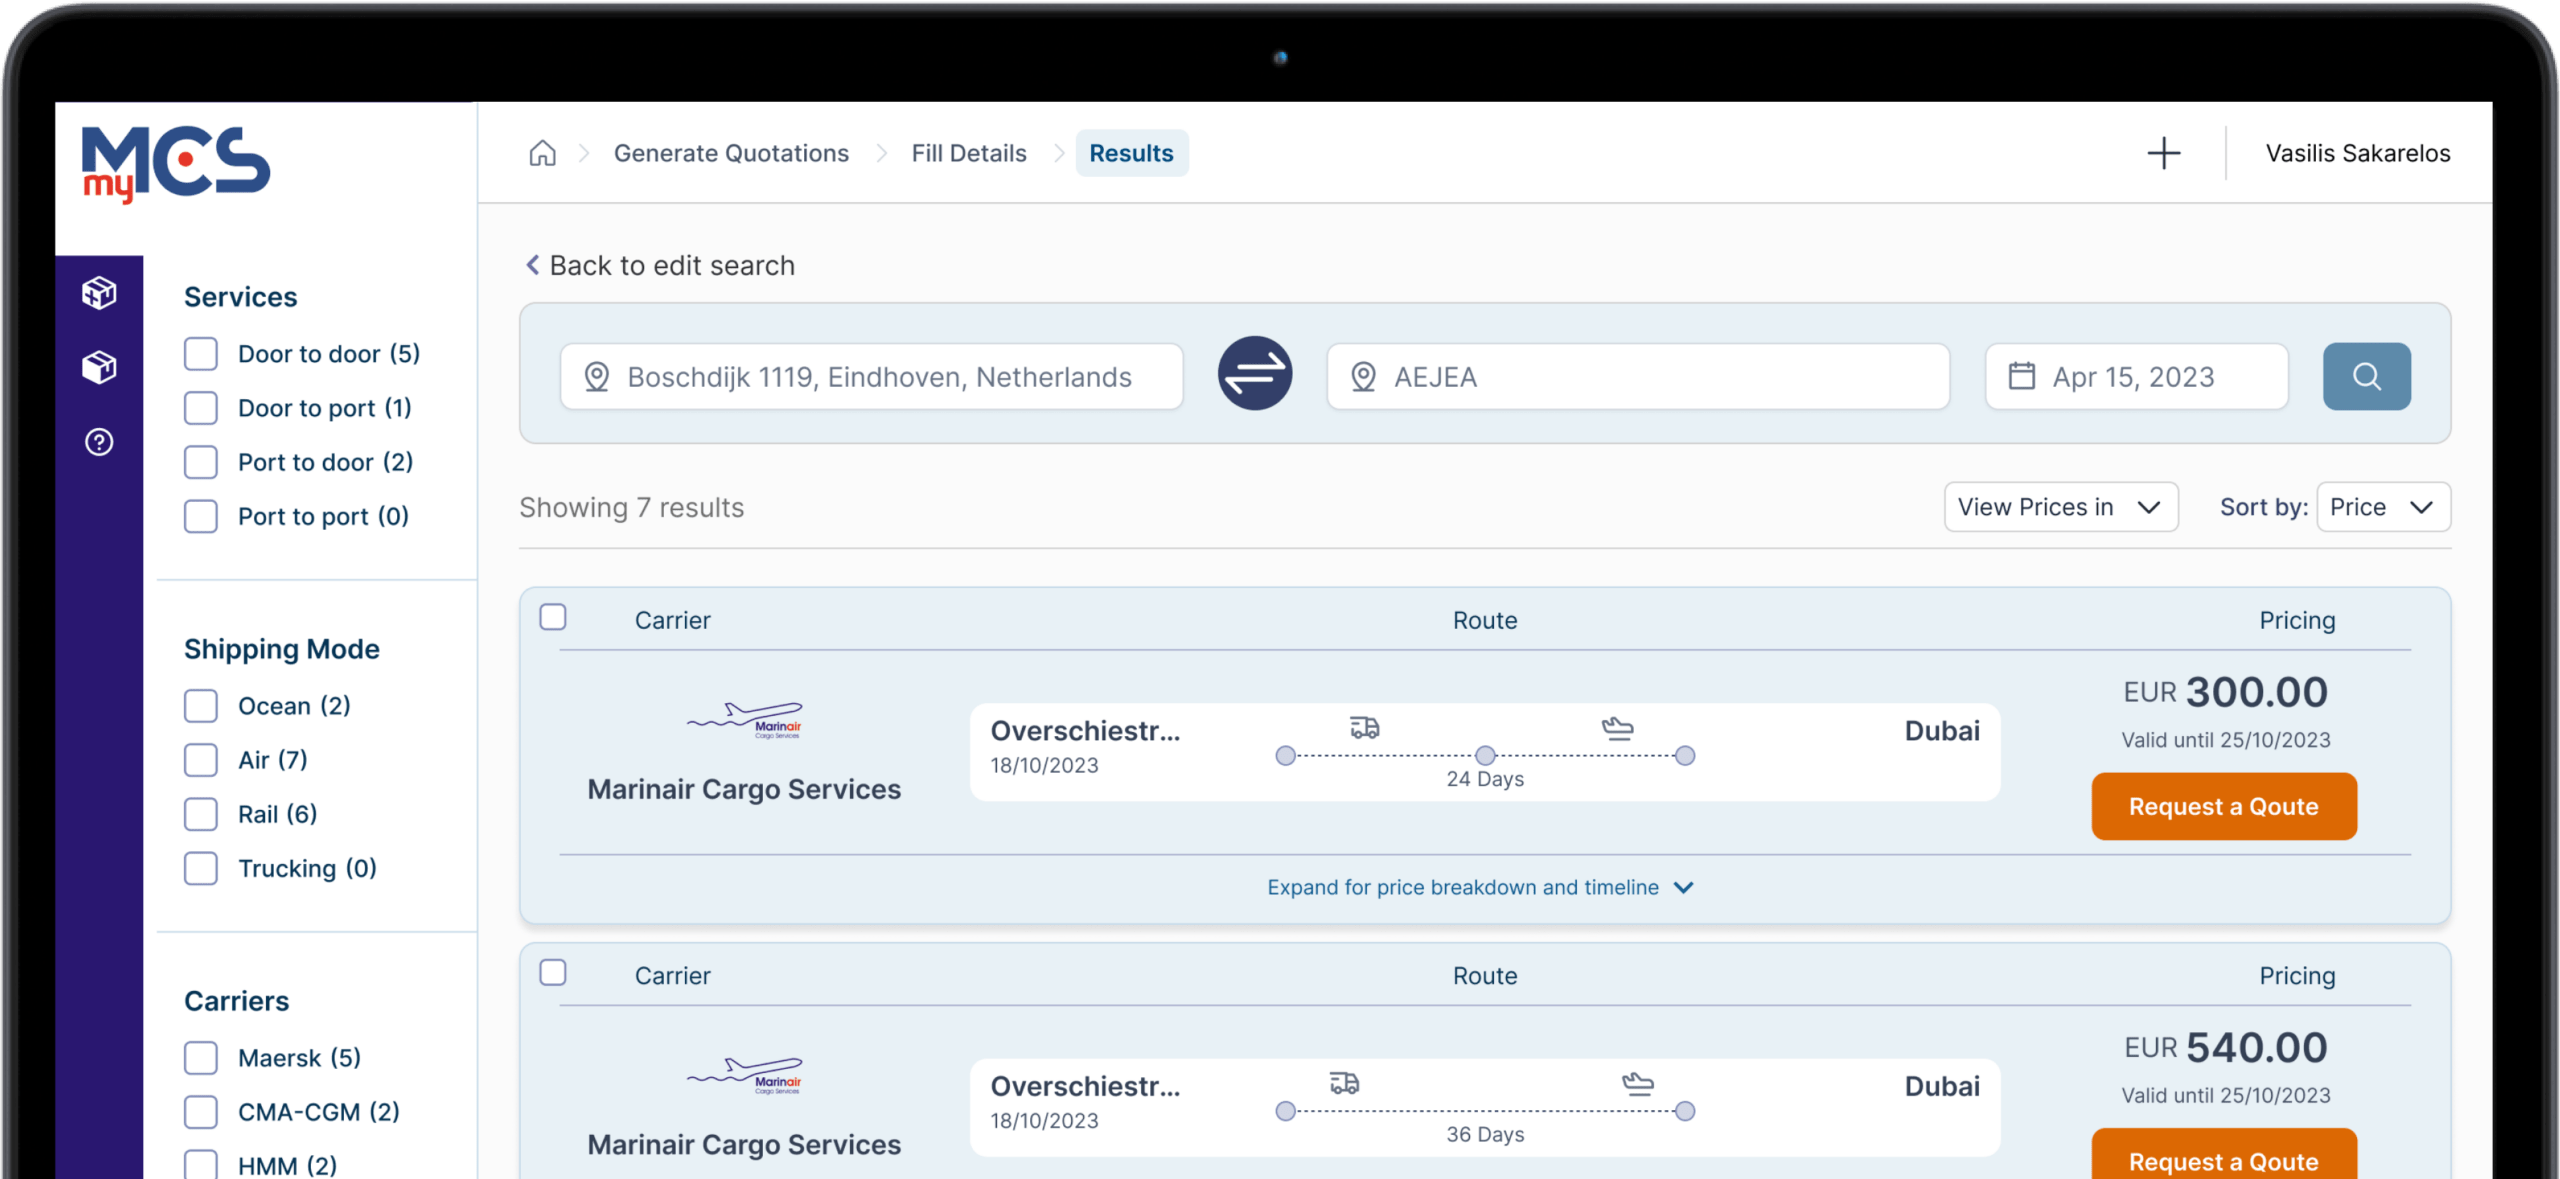Image resolution: width=2560 pixels, height=1179 pixels.
Task: Open the Sort by Price dropdown
Action: (x=2382, y=507)
